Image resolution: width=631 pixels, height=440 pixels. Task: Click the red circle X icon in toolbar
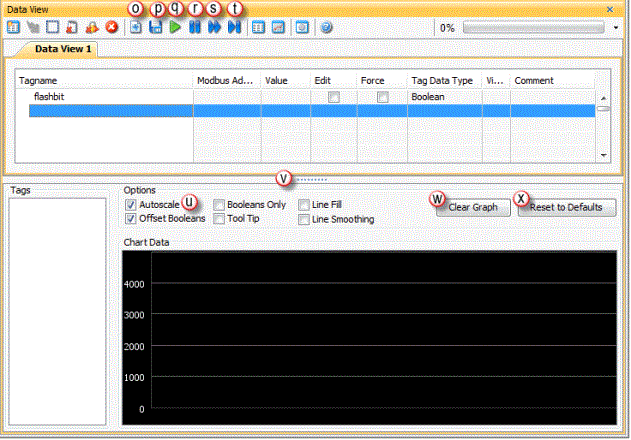click(112, 28)
